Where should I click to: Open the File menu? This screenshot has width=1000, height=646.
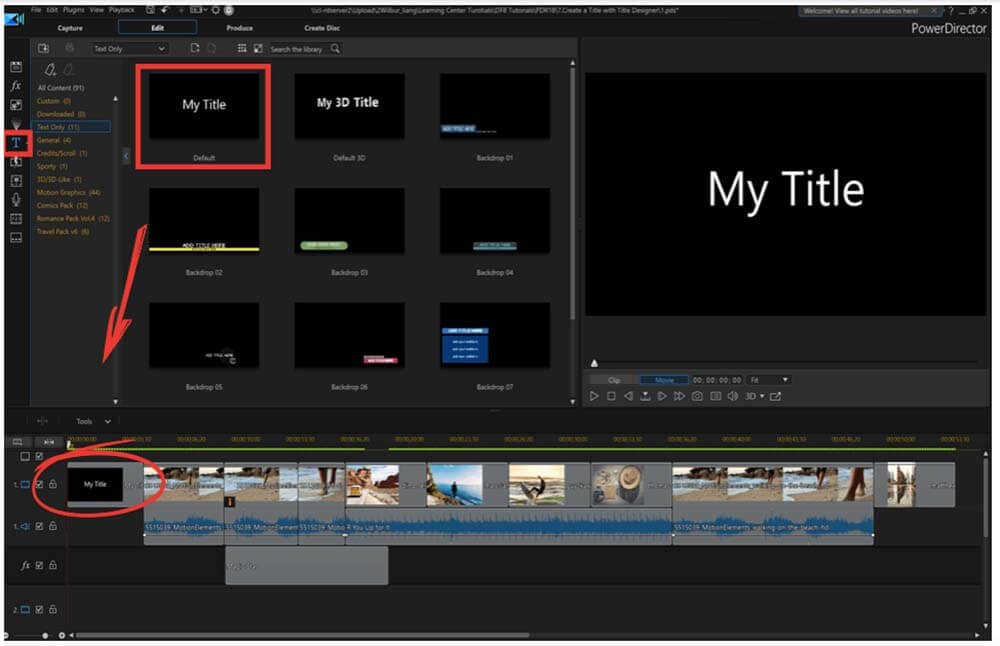pos(36,10)
